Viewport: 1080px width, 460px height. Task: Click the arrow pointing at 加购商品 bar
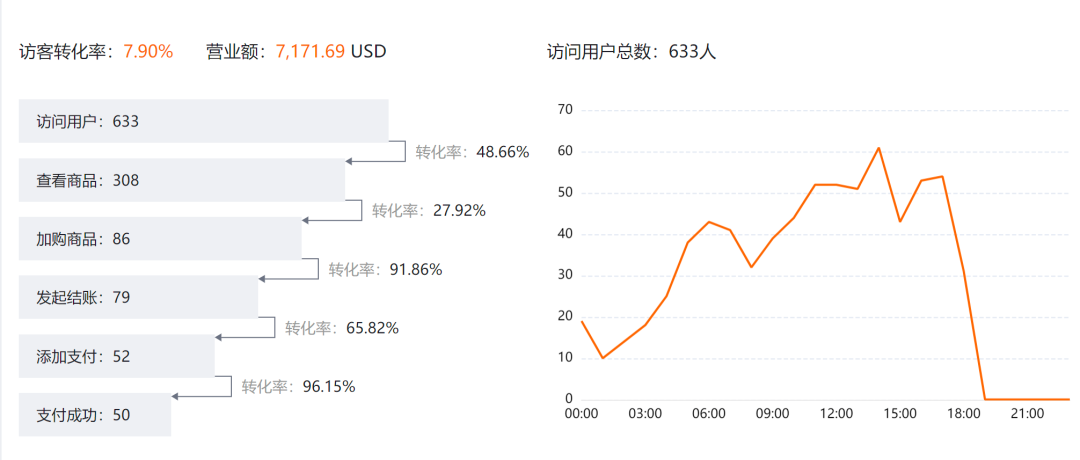coord(306,220)
